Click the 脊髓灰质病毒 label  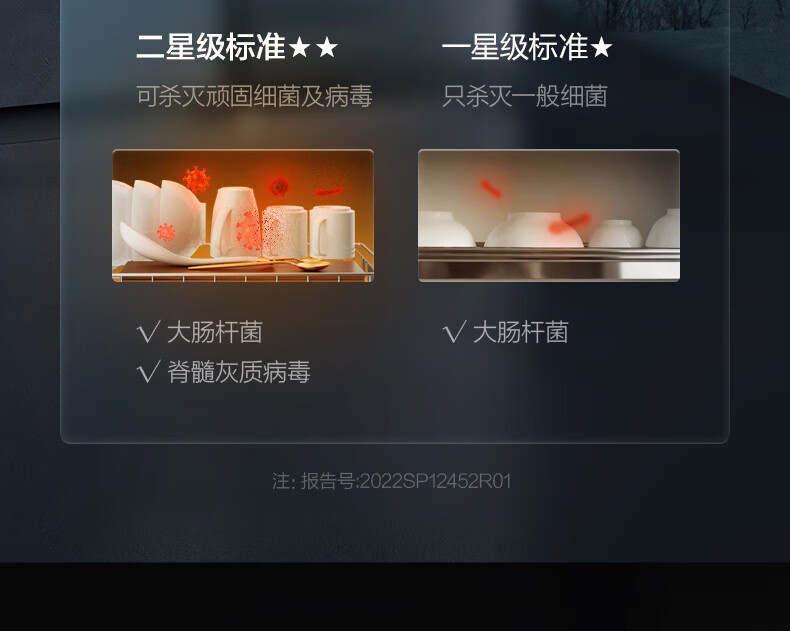tap(238, 372)
